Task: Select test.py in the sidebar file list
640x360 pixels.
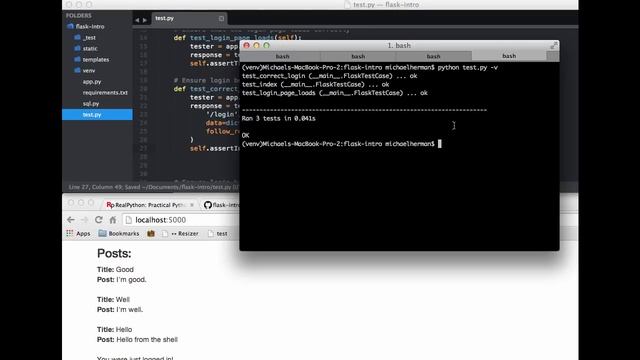Action: (x=97, y=115)
